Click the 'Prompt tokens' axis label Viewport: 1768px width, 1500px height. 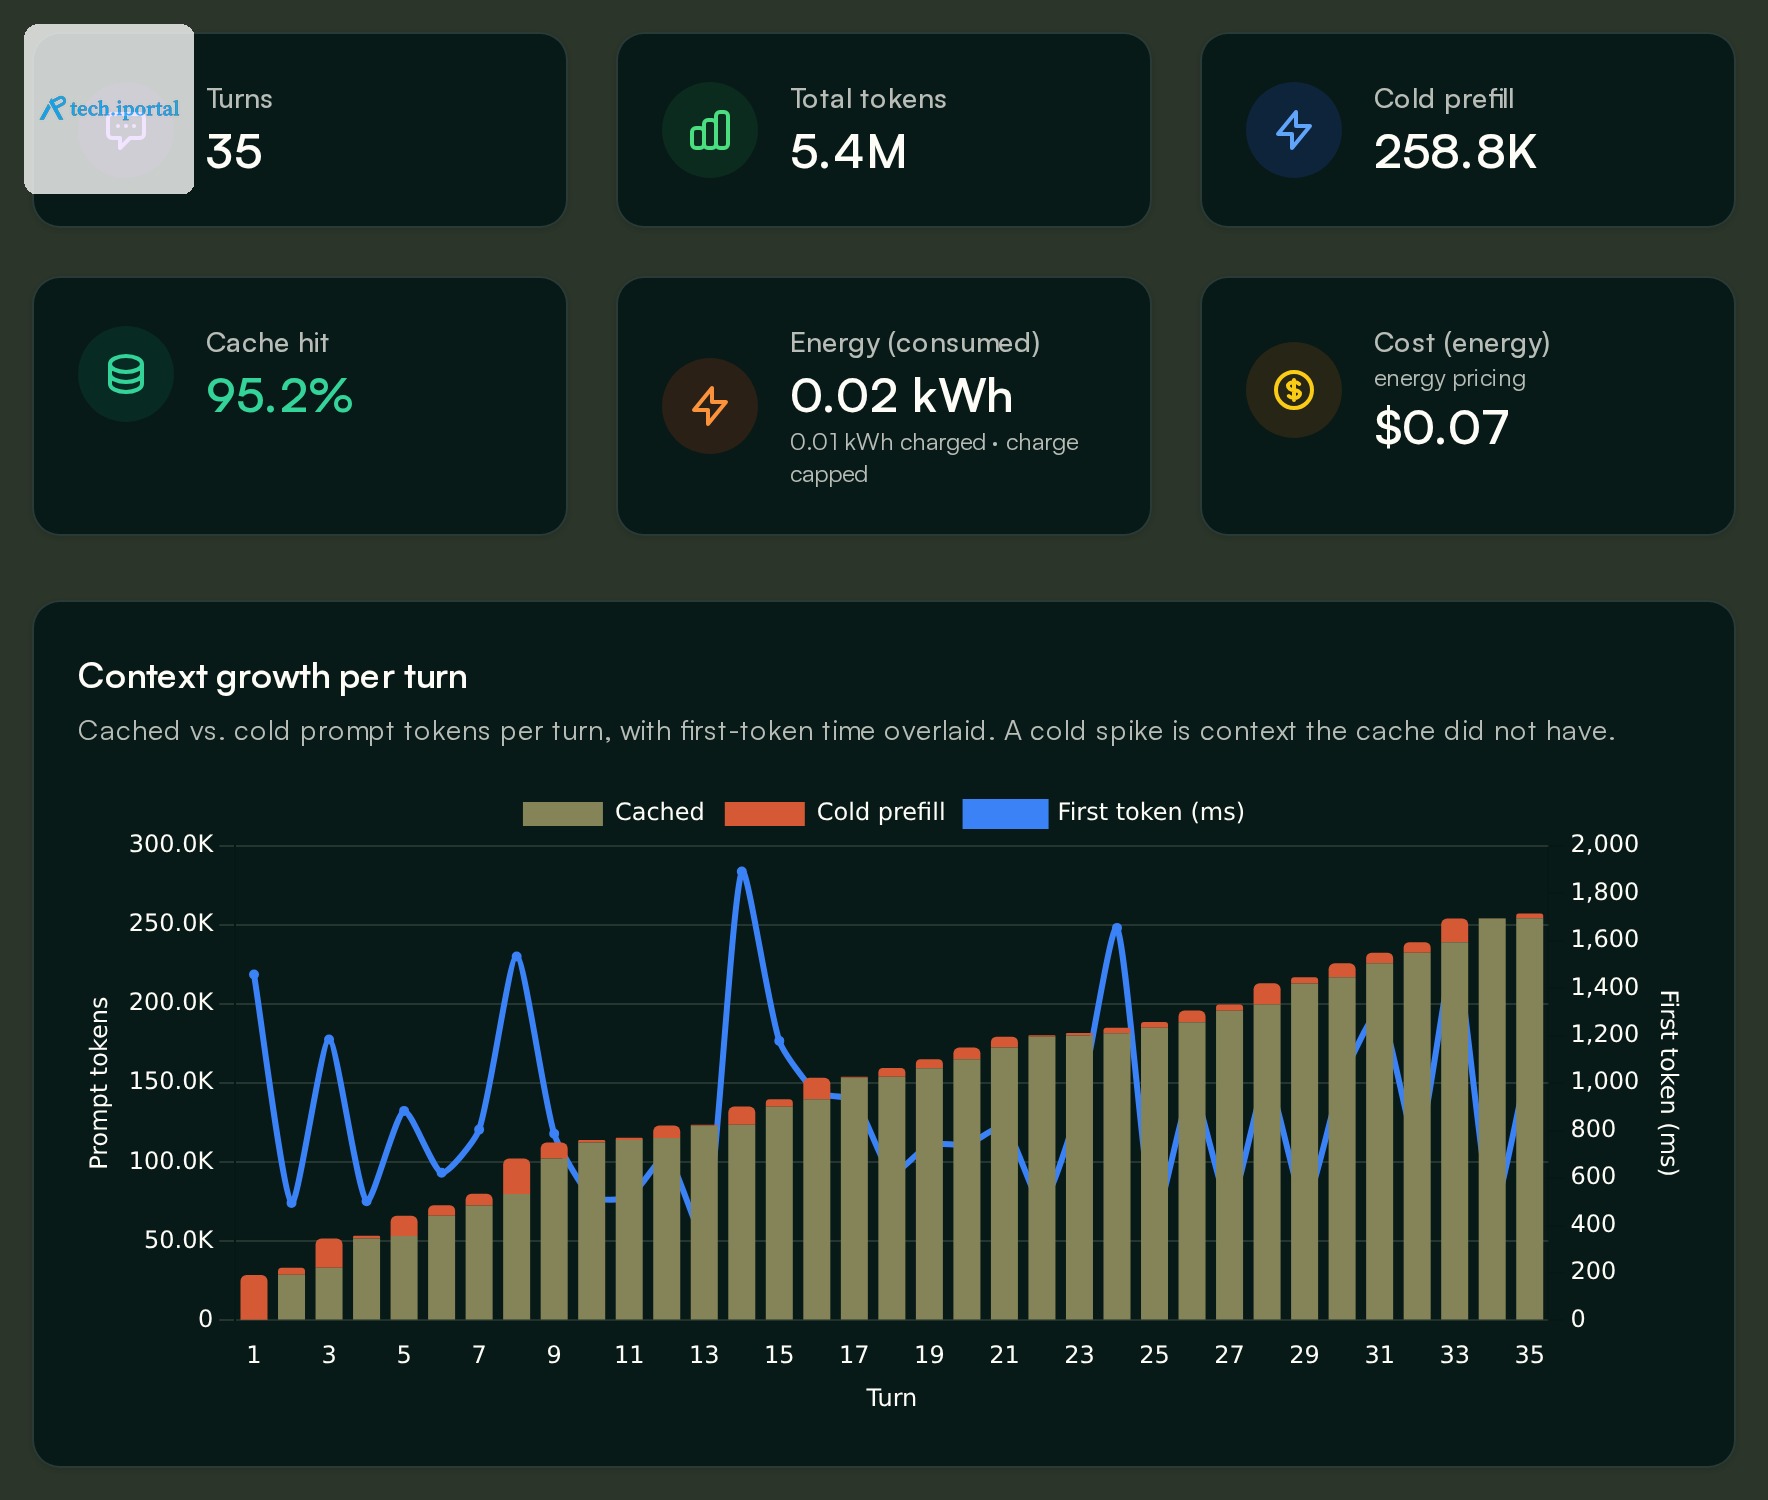coord(98,1083)
